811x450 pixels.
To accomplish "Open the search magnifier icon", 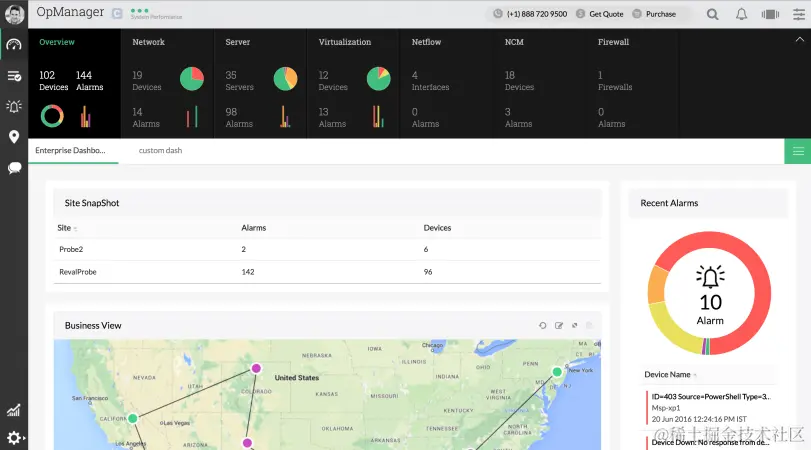I will [712, 14].
